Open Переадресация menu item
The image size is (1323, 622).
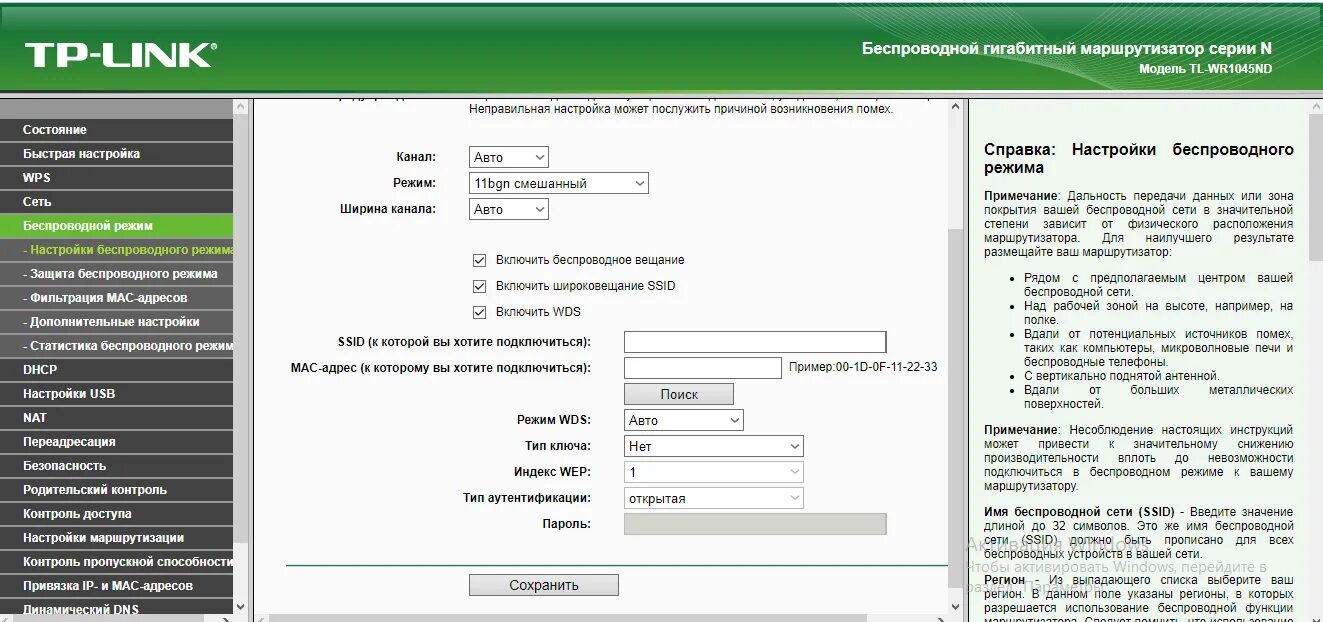point(116,442)
